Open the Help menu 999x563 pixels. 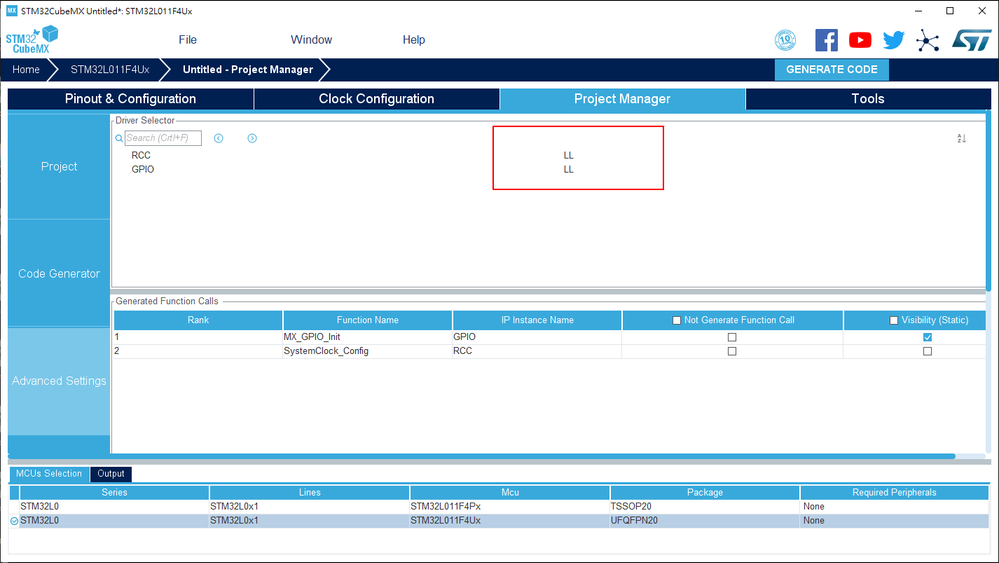(413, 39)
